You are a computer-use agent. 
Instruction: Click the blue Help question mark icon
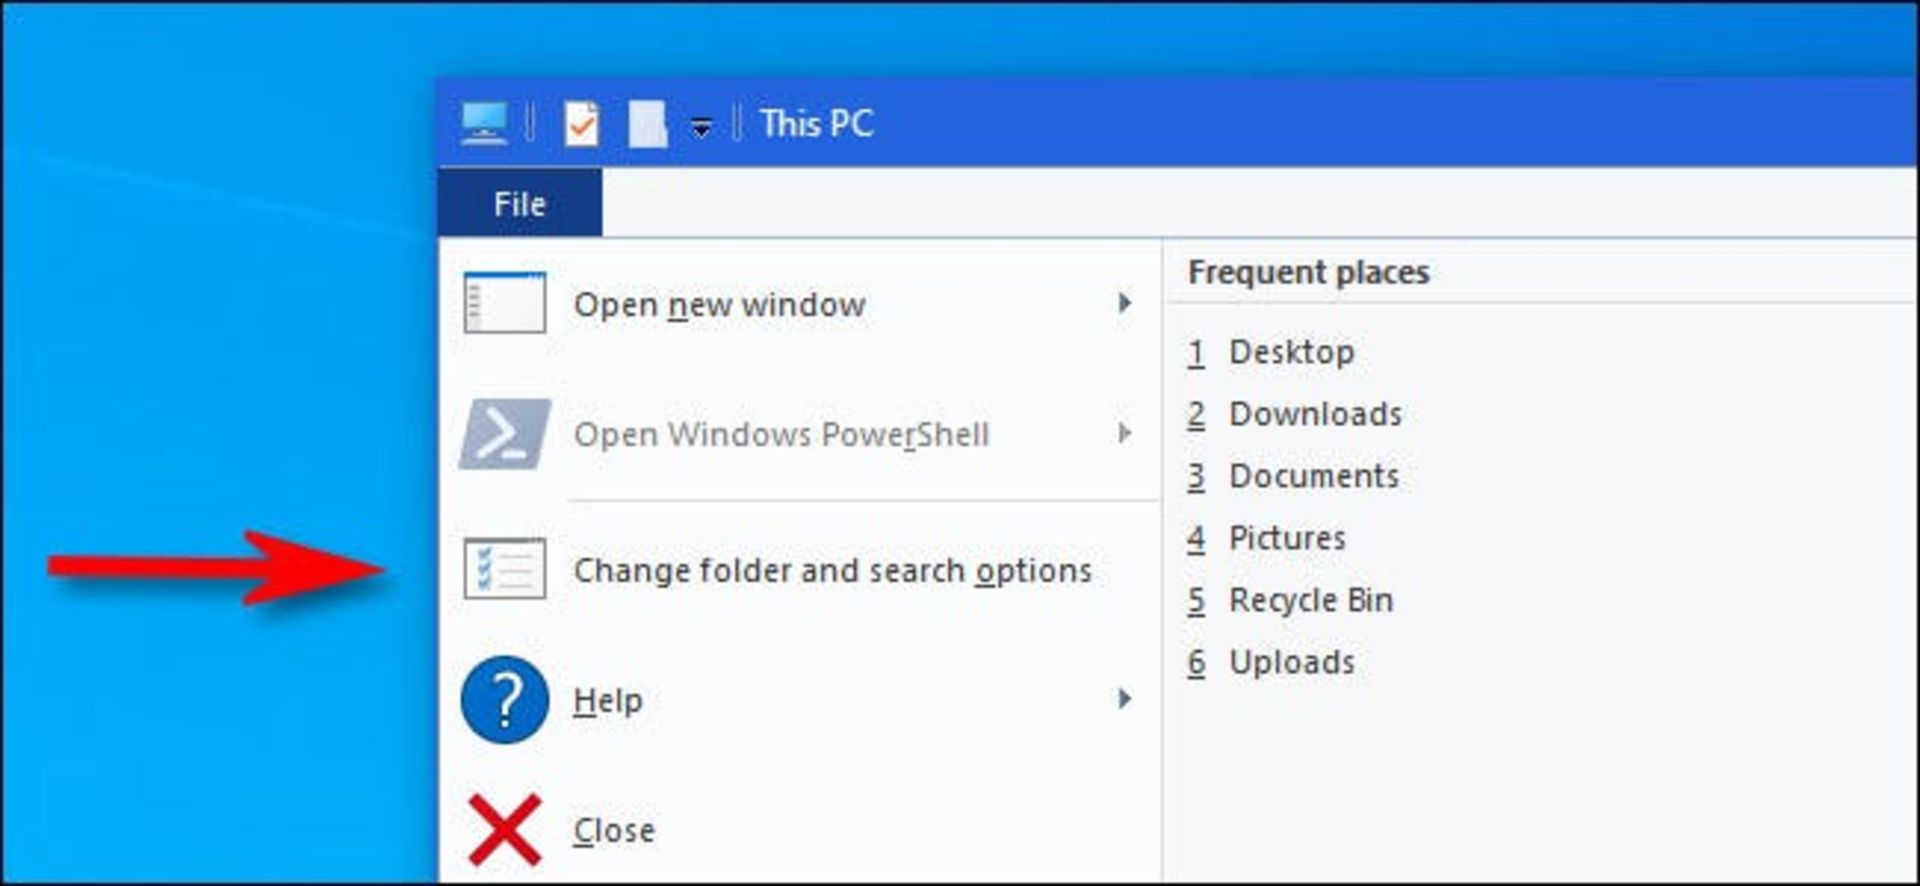point(505,699)
